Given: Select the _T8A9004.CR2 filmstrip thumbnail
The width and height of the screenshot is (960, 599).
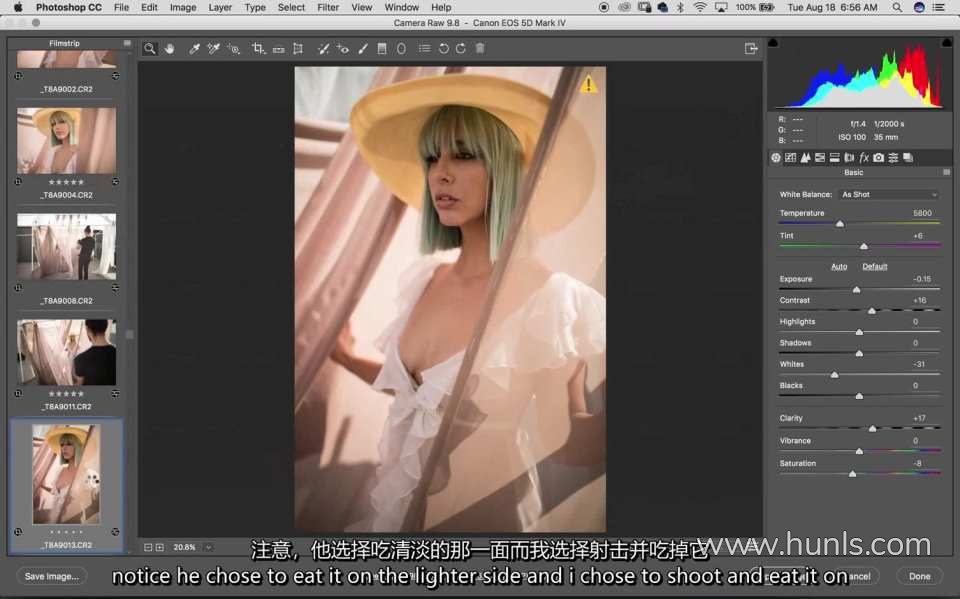Looking at the screenshot, I should (66, 141).
